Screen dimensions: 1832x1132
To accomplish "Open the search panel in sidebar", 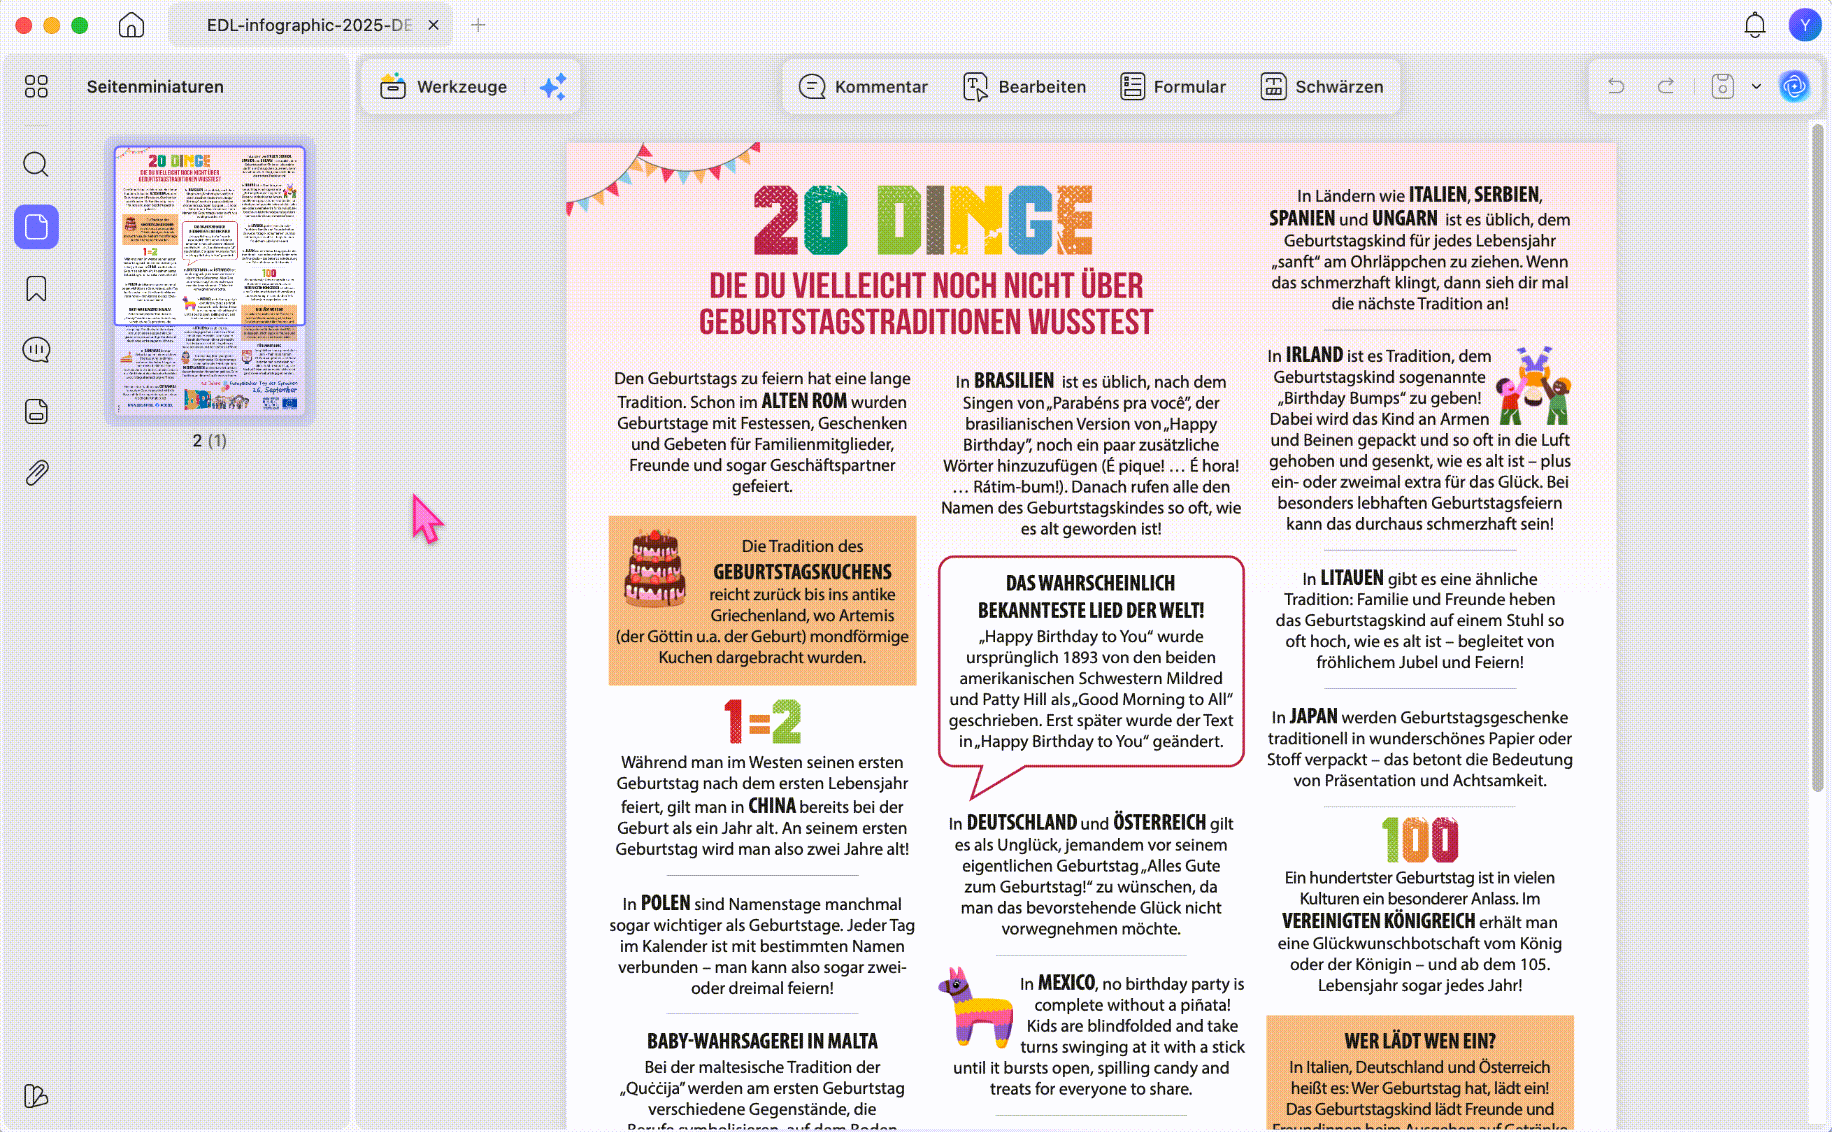I will click(x=36, y=164).
